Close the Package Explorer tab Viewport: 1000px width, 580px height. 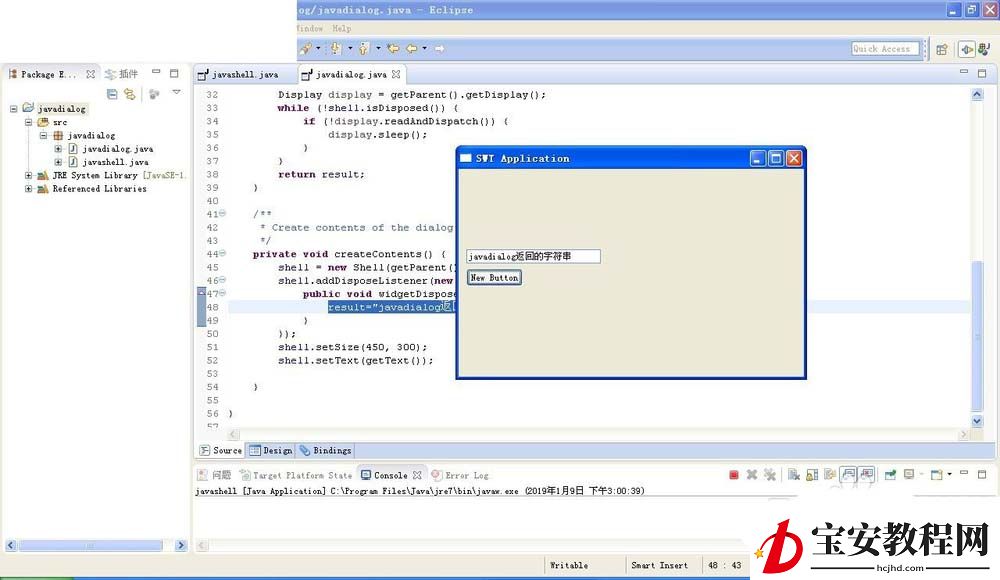coord(91,74)
